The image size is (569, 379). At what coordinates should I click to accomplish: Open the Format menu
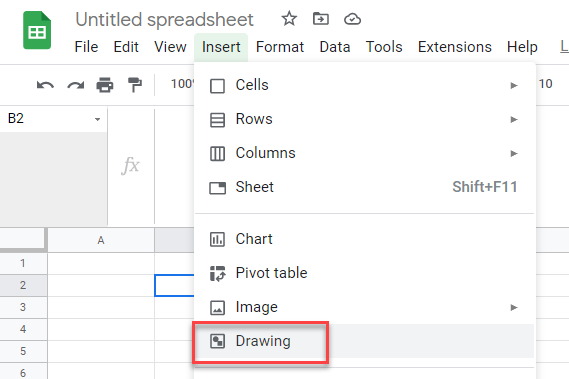(x=280, y=47)
